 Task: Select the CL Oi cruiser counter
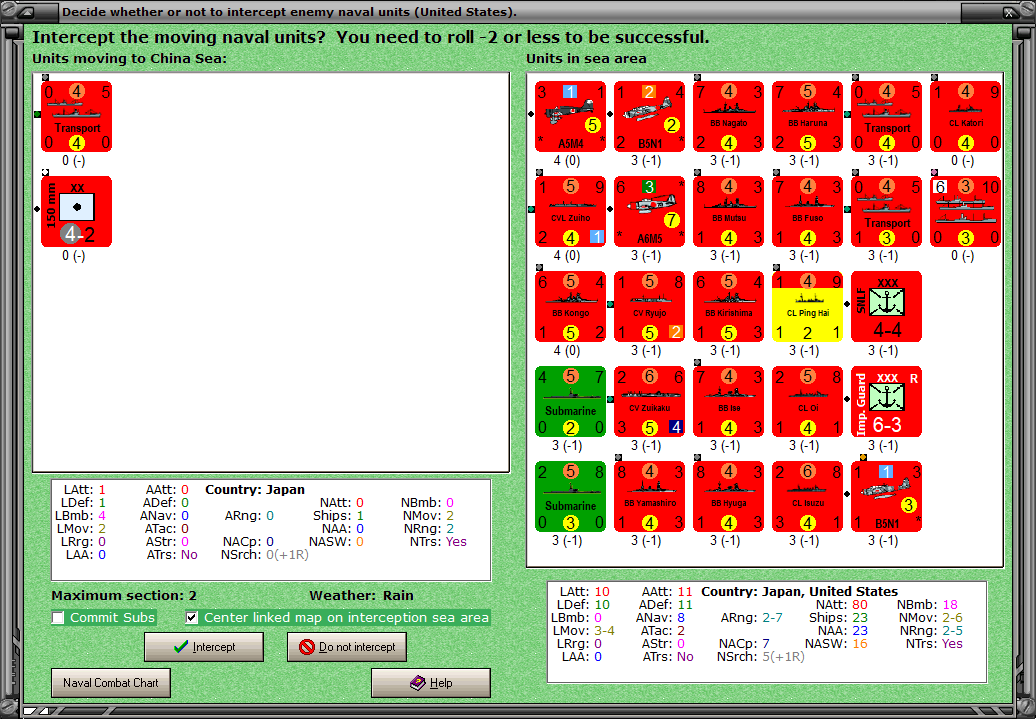807,402
